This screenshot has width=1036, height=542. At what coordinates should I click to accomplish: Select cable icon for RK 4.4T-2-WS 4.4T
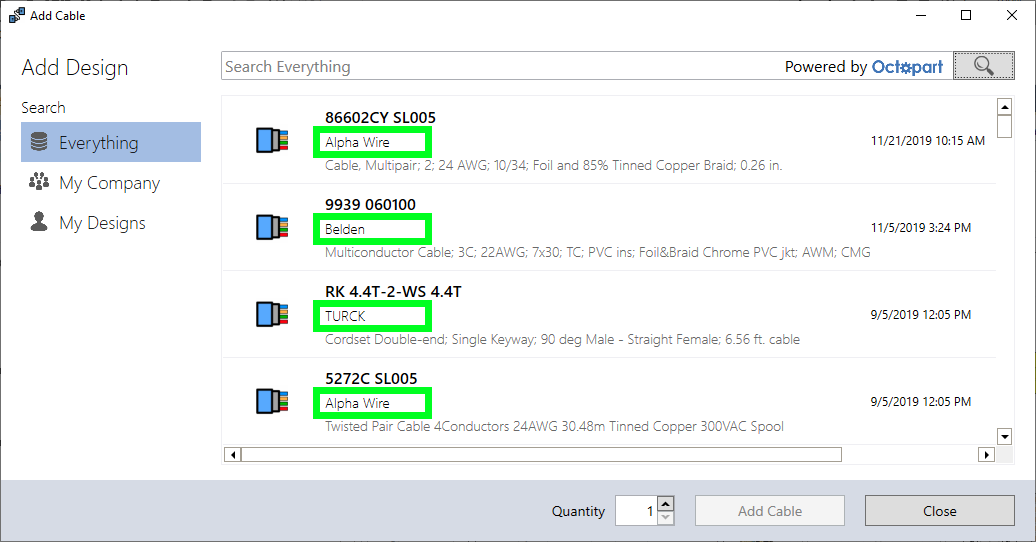(x=272, y=314)
